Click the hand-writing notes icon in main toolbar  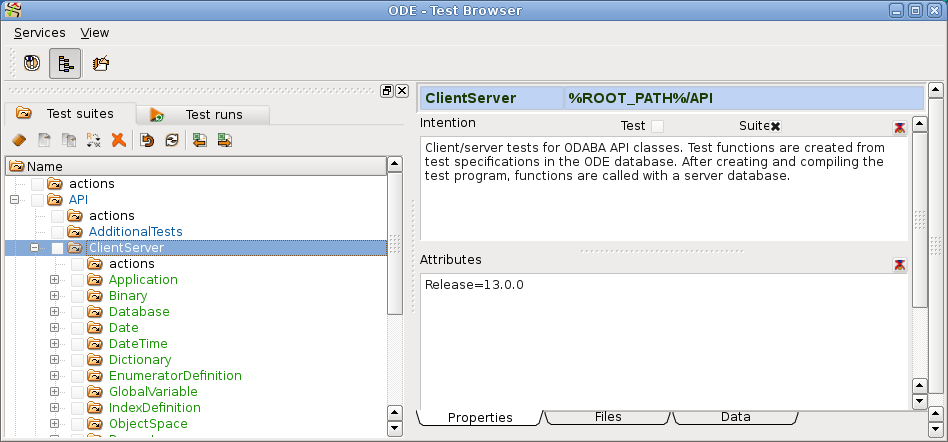(100, 63)
